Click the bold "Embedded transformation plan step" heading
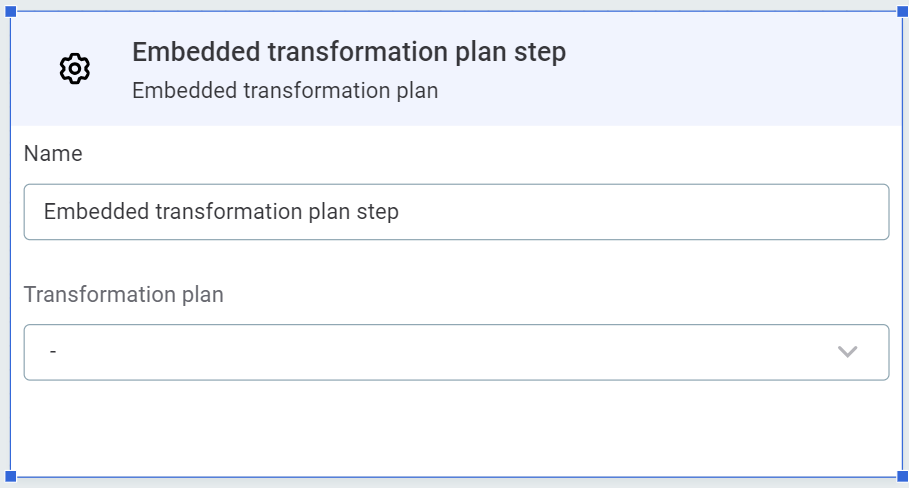Image resolution: width=909 pixels, height=488 pixels. point(349,52)
